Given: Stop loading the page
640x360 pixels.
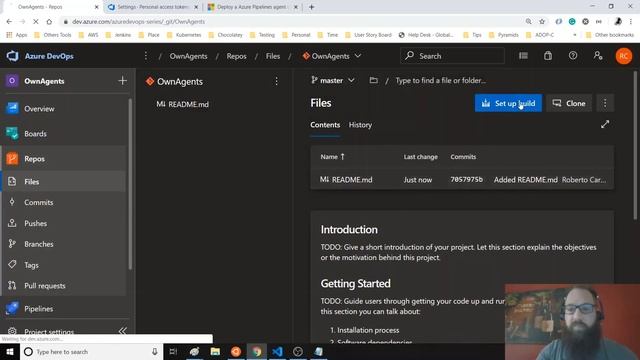Looking at the screenshot, I should point(36,22).
